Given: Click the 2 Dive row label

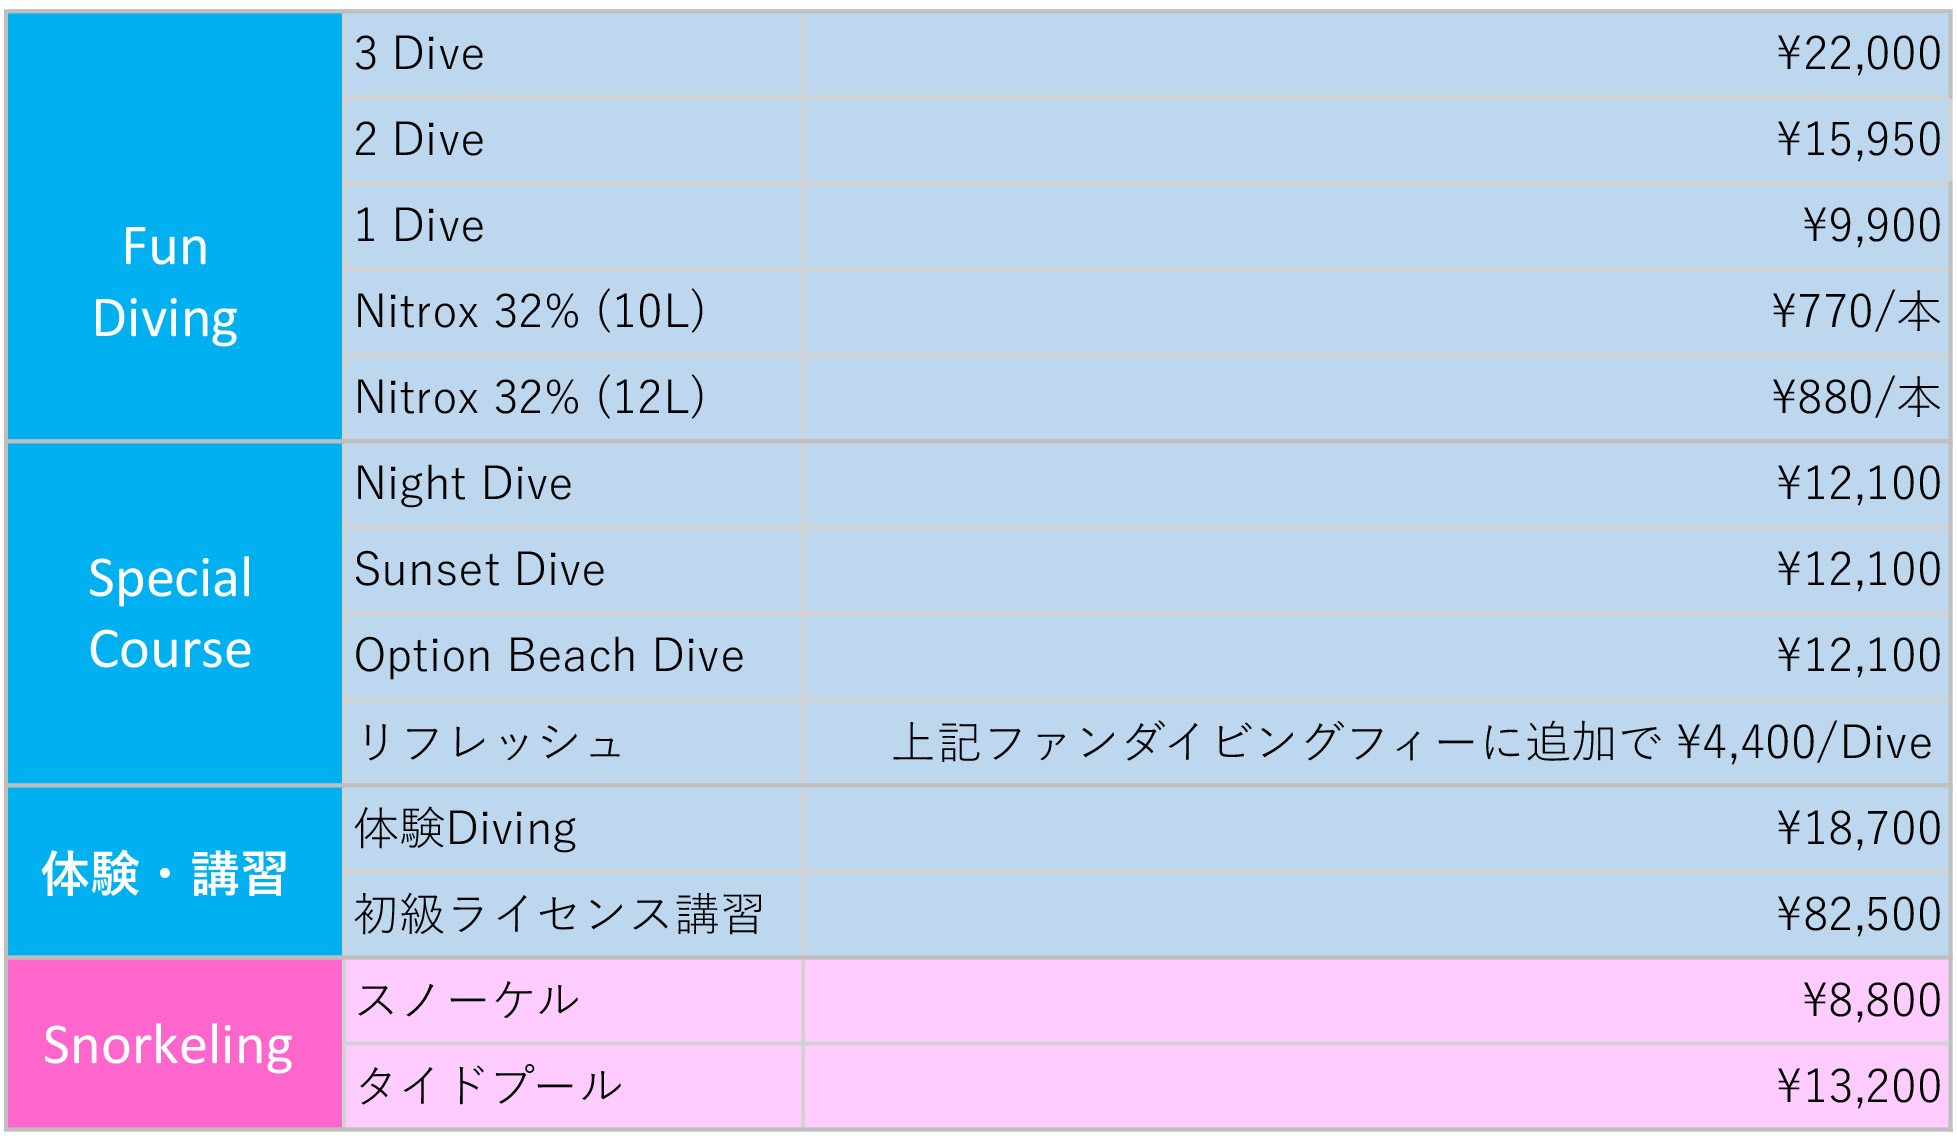Looking at the screenshot, I should [x=419, y=140].
